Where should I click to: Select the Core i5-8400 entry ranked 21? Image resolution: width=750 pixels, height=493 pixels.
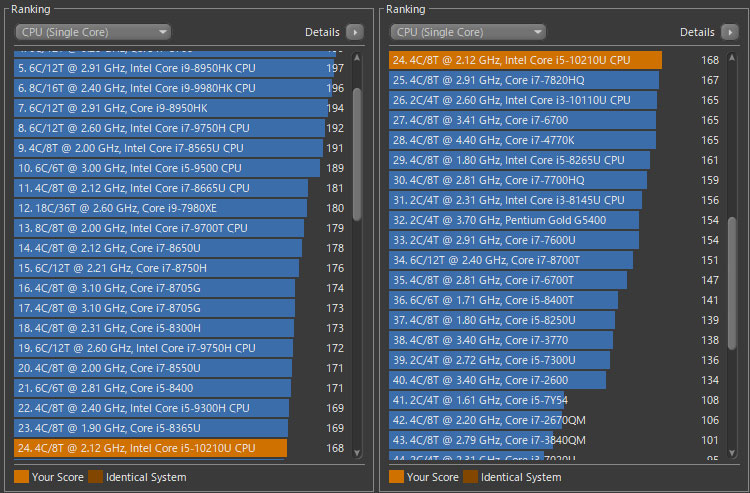click(x=152, y=388)
